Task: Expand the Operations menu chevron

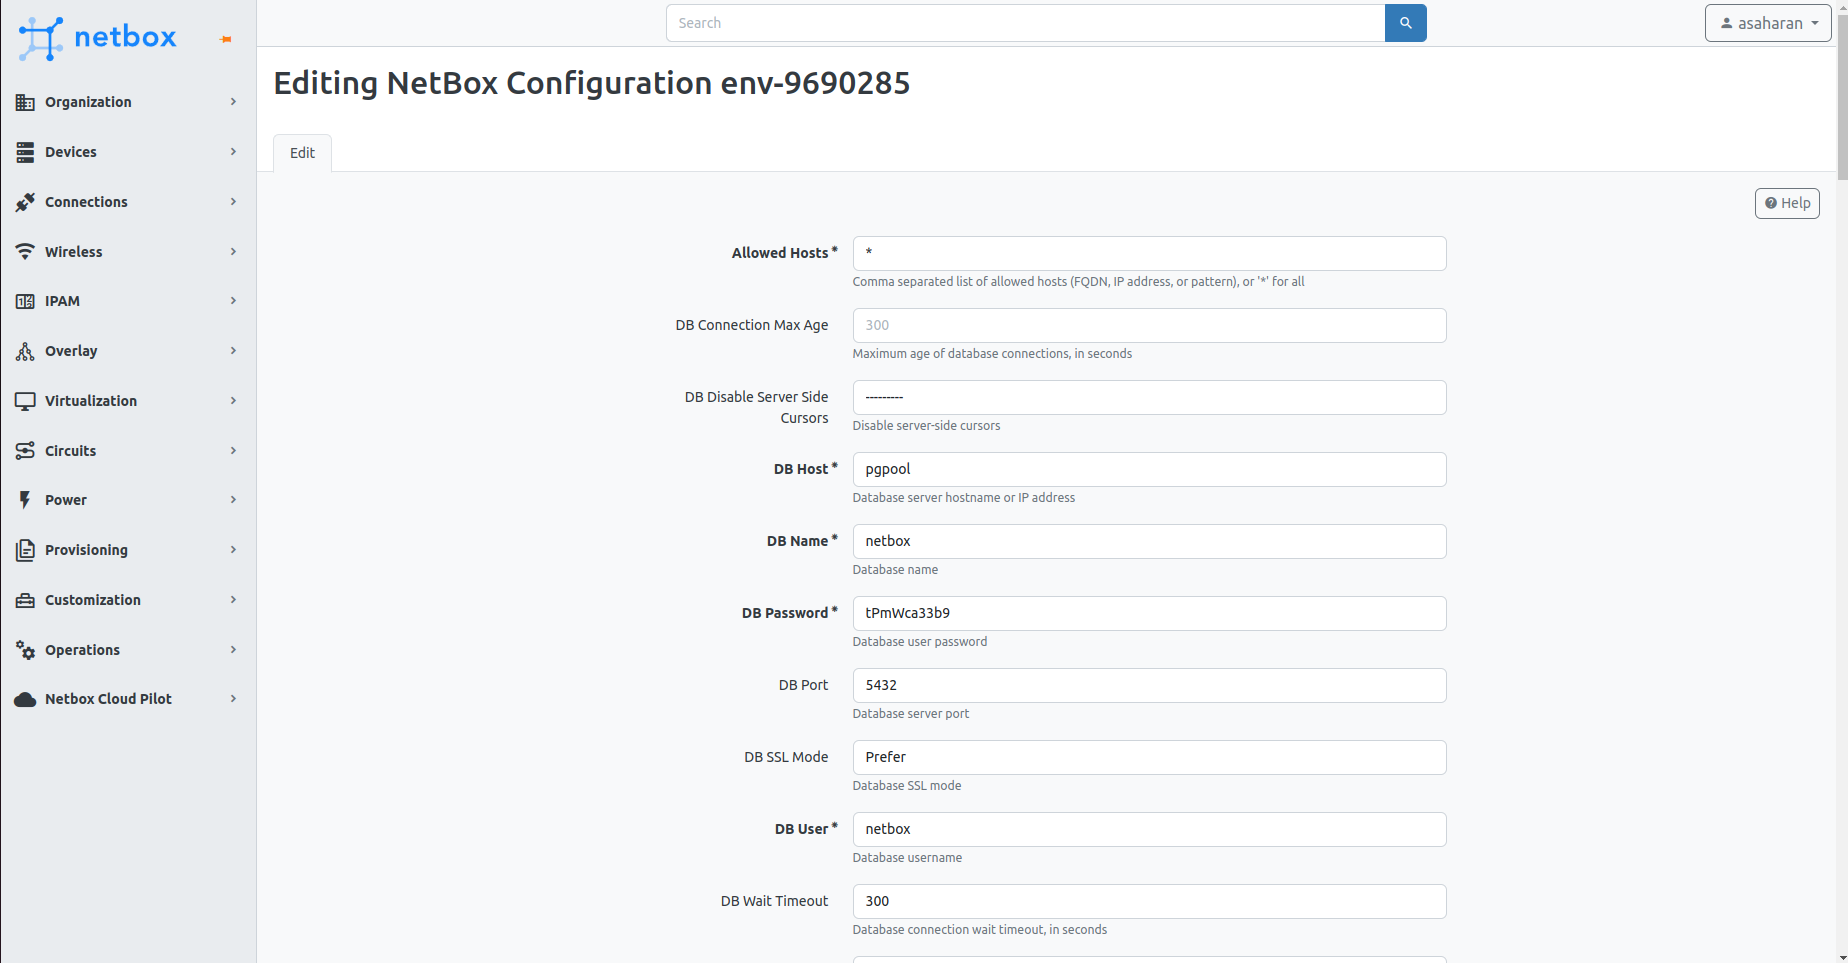Action: pos(233,650)
